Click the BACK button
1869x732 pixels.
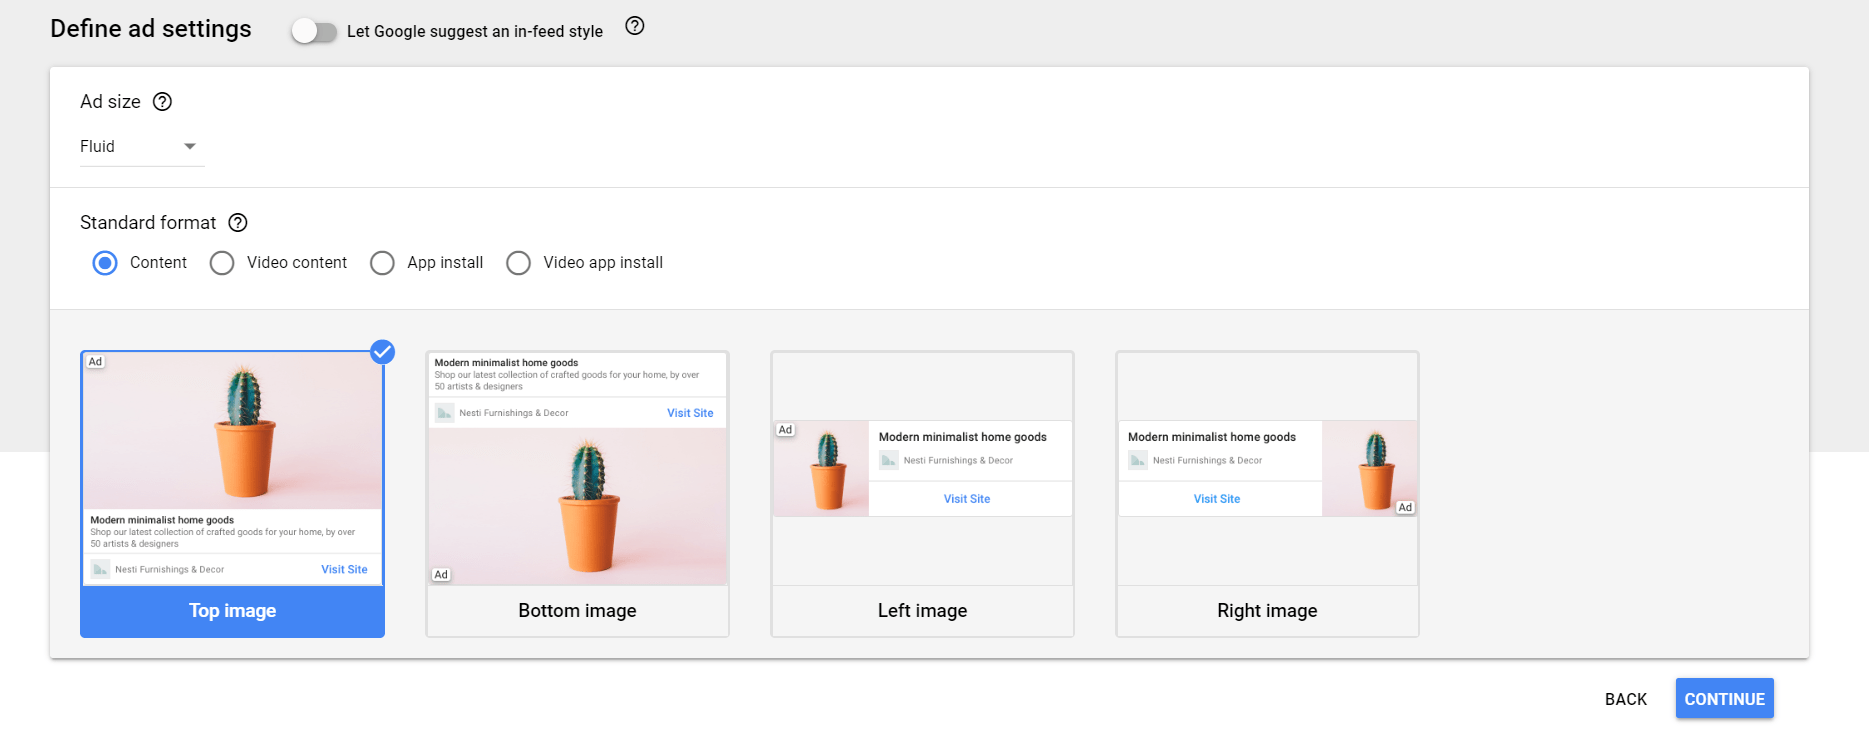click(1625, 699)
